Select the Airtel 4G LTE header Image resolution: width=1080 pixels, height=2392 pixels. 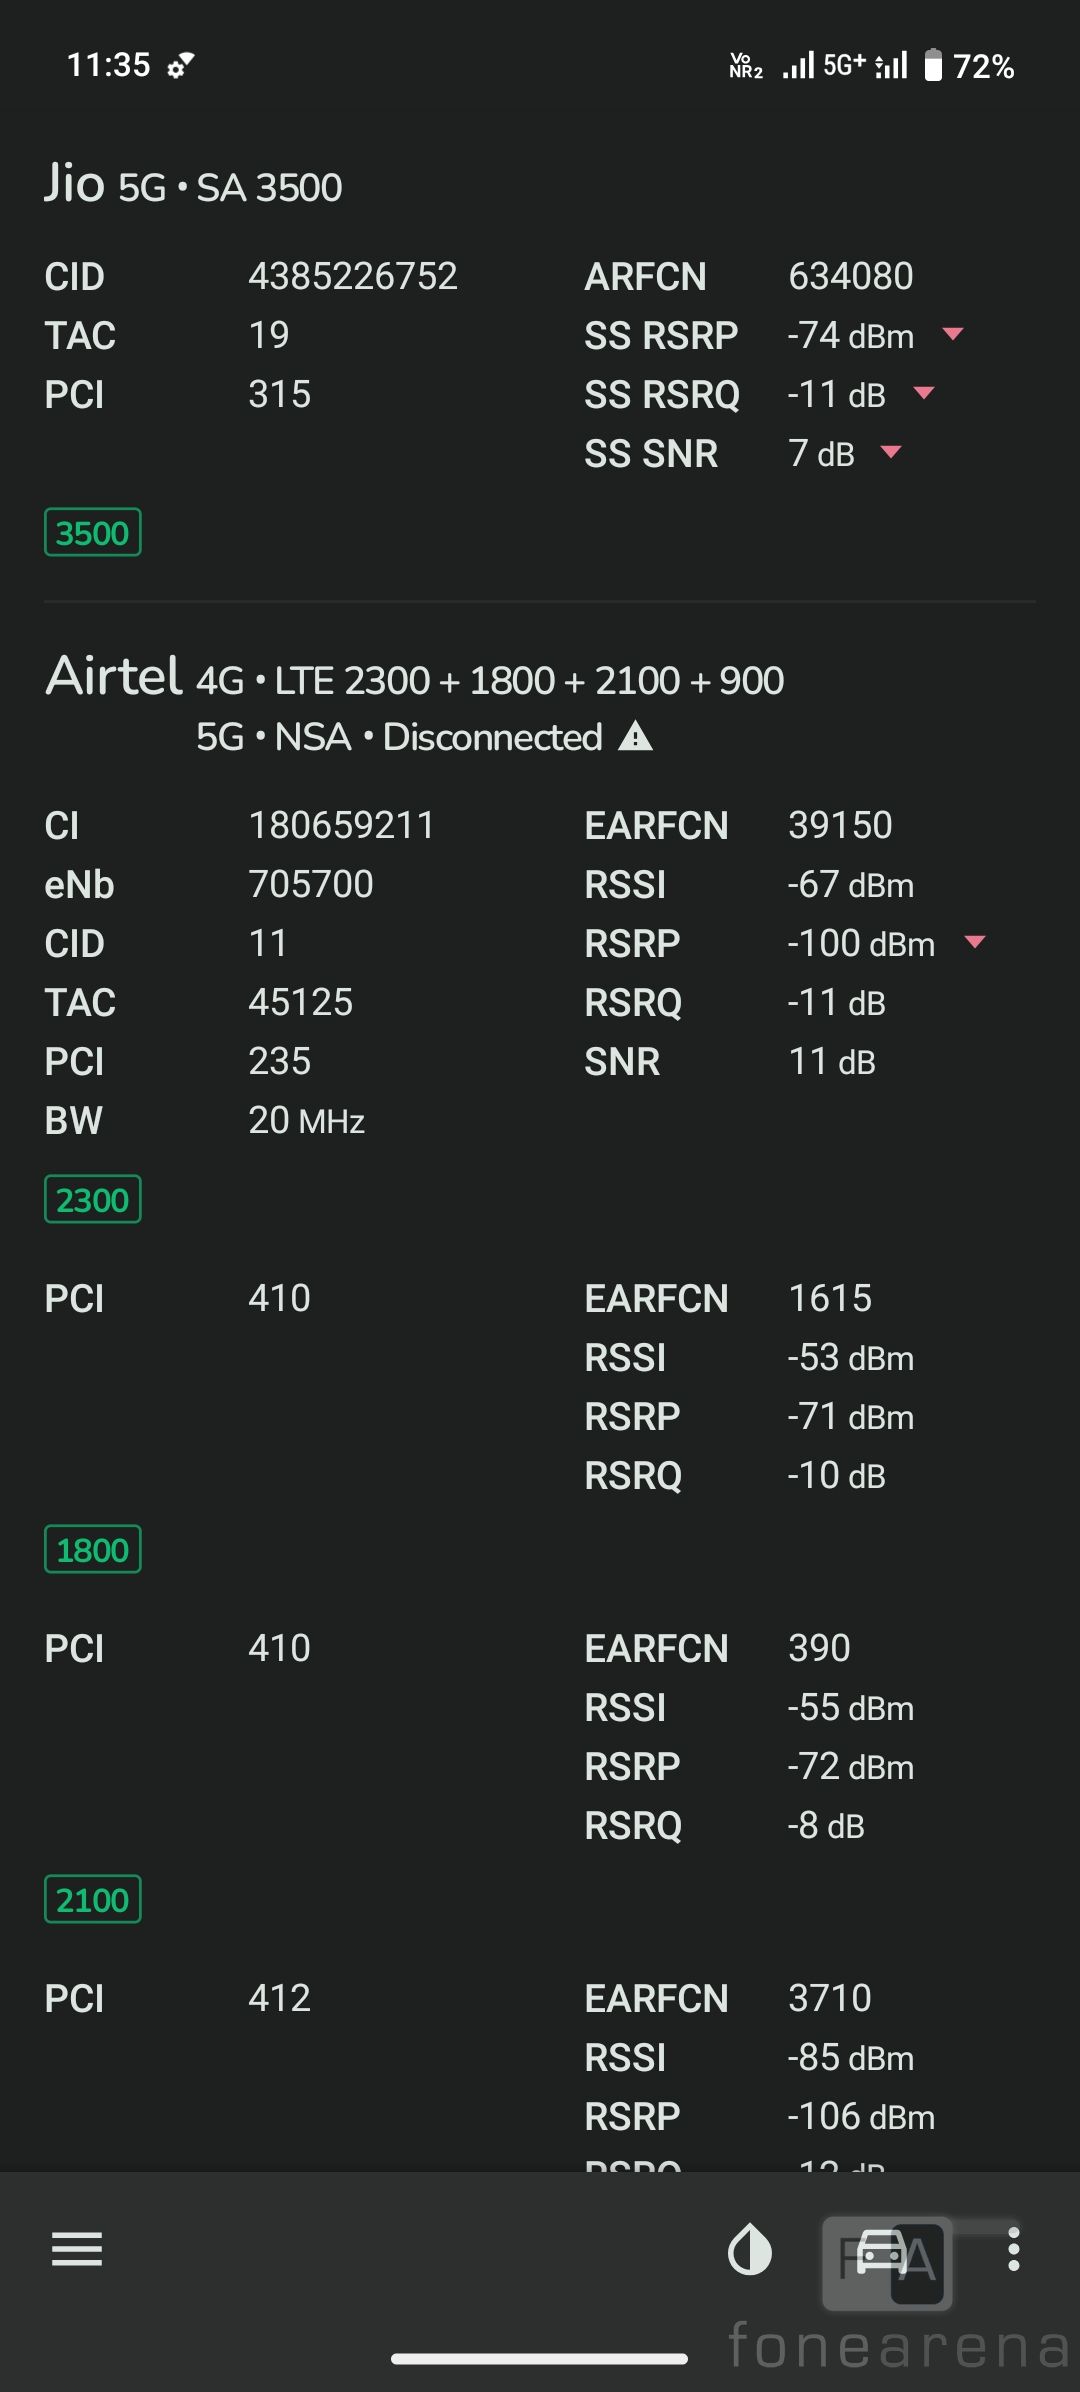pyautogui.click(x=415, y=679)
